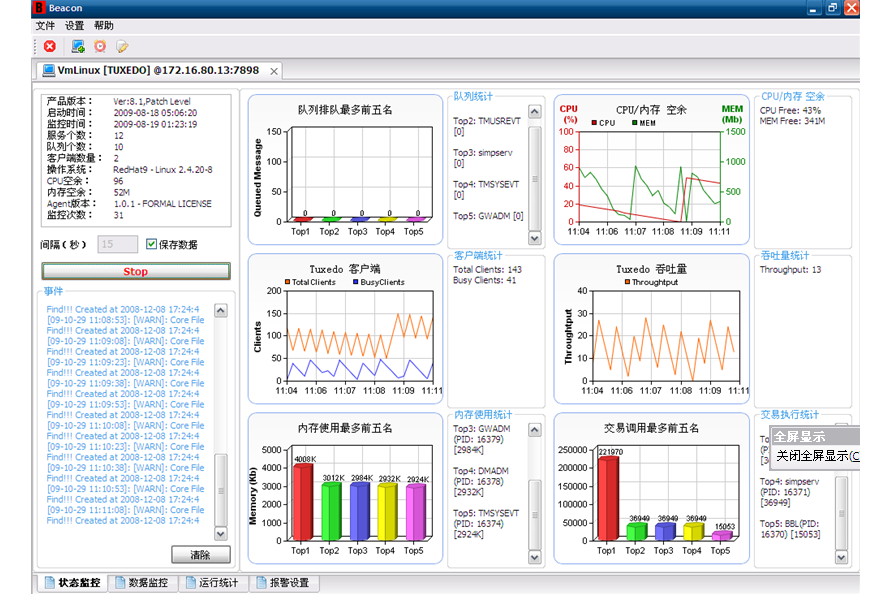Click down arrow of 交易执行统计 scrollbar
This screenshot has height=594, width=890.
[x=841, y=557]
